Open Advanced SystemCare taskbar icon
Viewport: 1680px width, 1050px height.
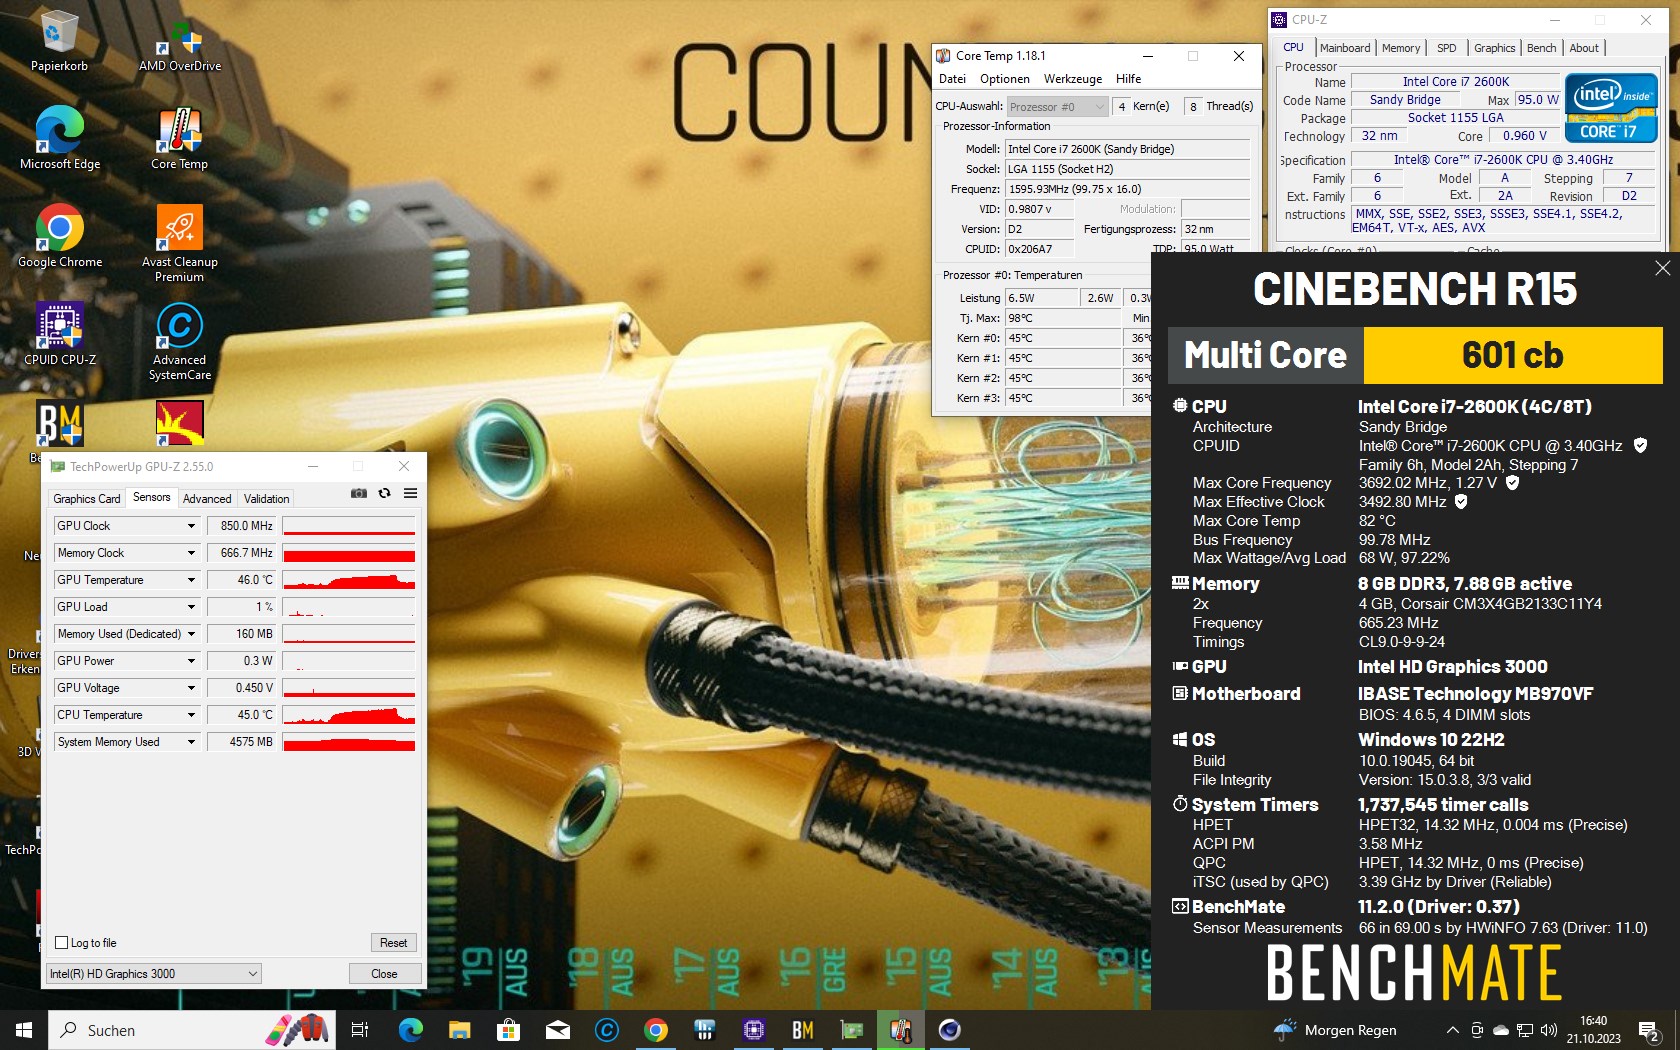pos(606,1030)
